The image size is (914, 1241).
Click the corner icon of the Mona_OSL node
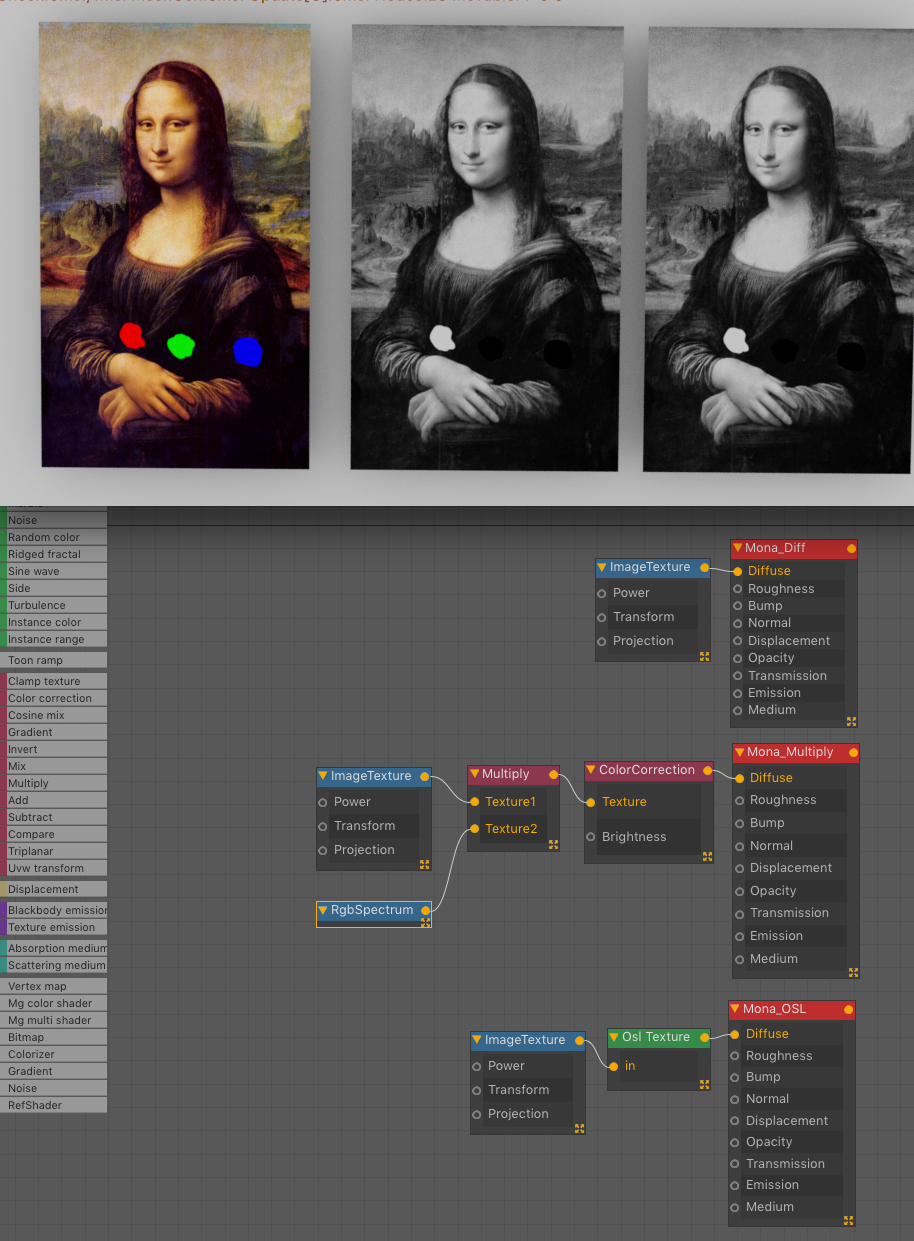point(849,1219)
